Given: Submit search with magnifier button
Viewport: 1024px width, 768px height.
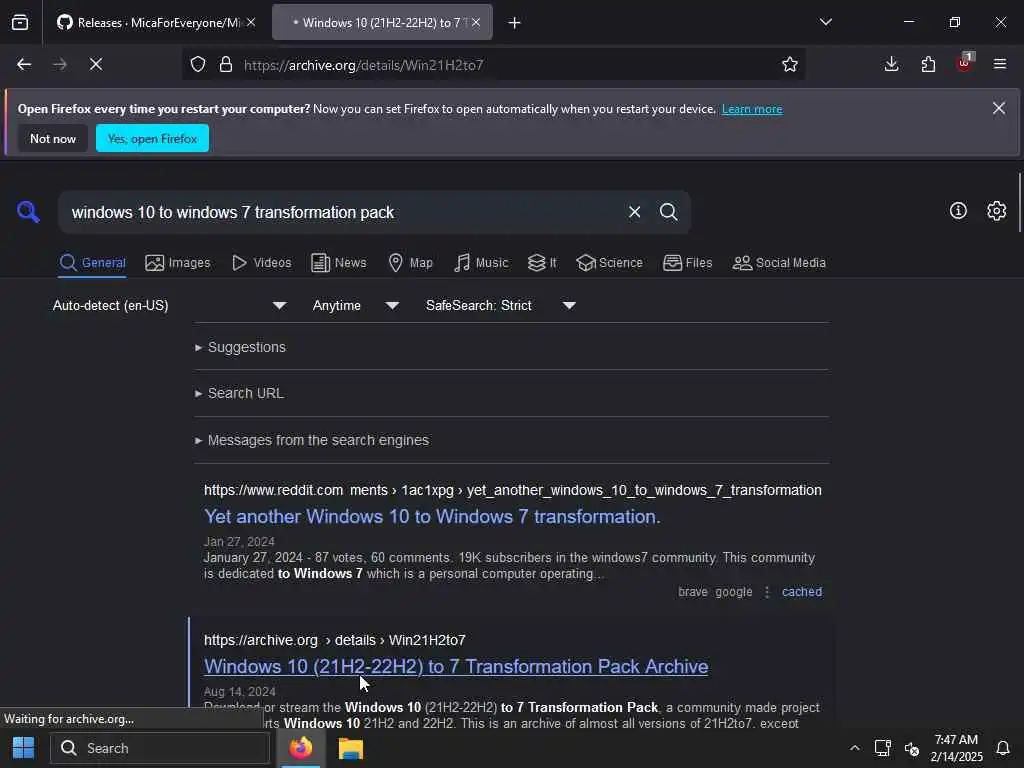Looking at the screenshot, I should click(668, 212).
